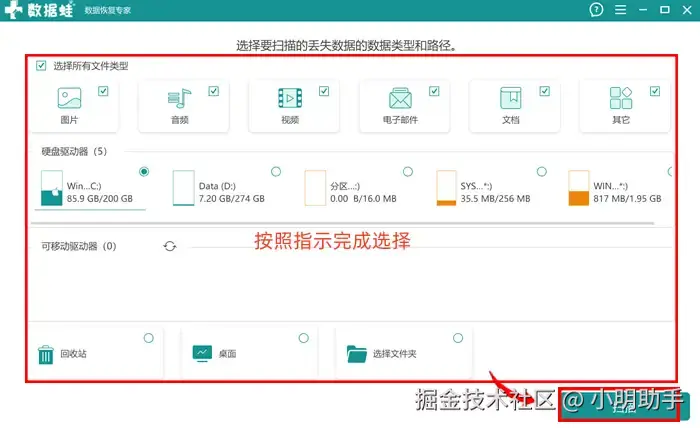This screenshot has height=428, width=700.
Task: Select the 分区 partition radio button
Action: coord(408,171)
